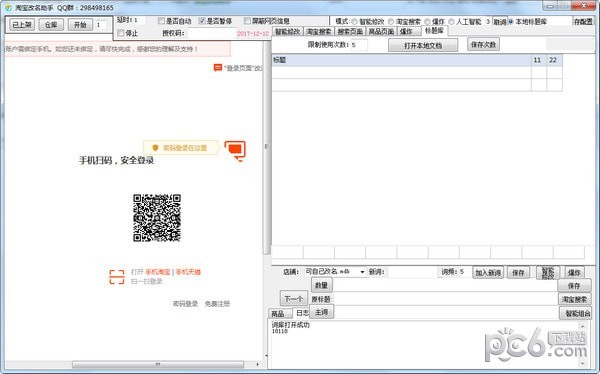Click the 数量 button

pos(321,285)
